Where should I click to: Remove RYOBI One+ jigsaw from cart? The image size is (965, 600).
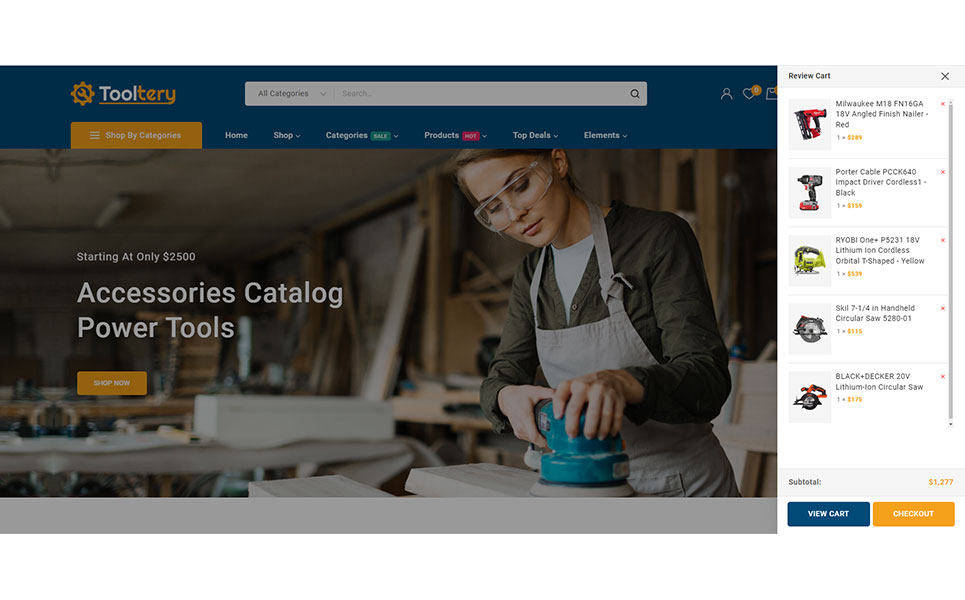point(942,241)
